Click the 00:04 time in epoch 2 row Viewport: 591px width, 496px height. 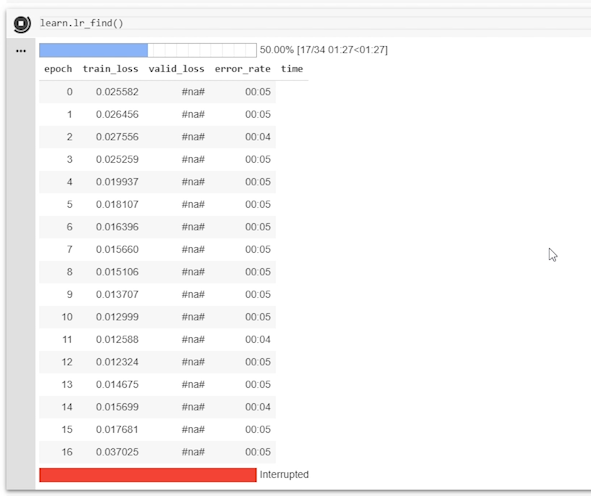pyautogui.click(x=258, y=137)
